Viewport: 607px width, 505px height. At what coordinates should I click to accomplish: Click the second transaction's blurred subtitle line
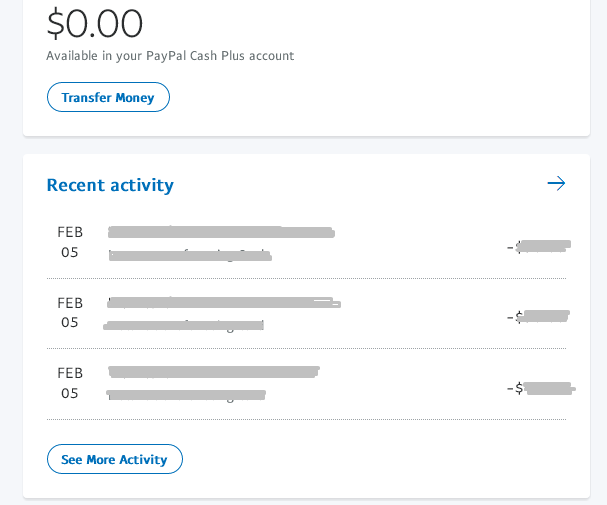pos(185,325)
